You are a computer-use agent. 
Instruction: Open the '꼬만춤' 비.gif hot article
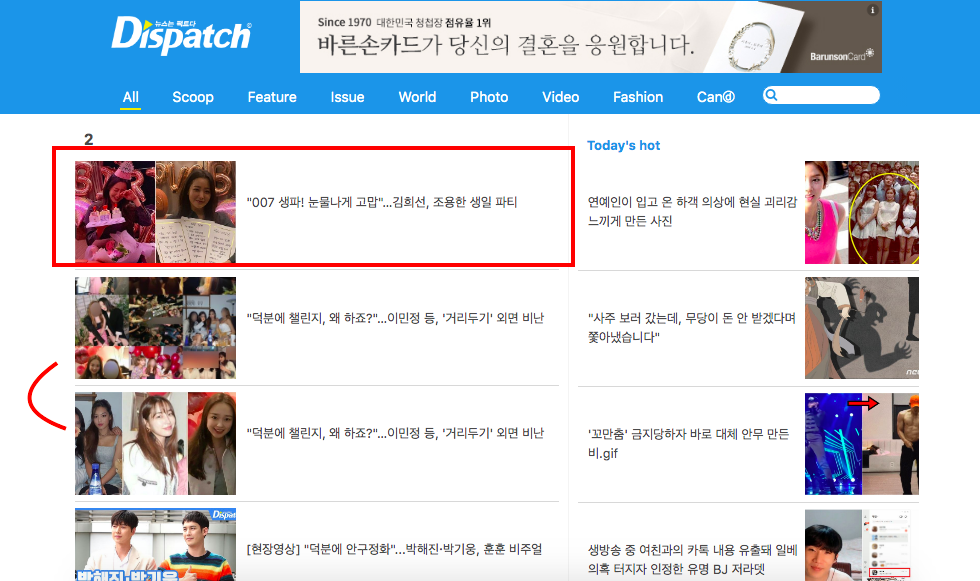tap(688, 444)
